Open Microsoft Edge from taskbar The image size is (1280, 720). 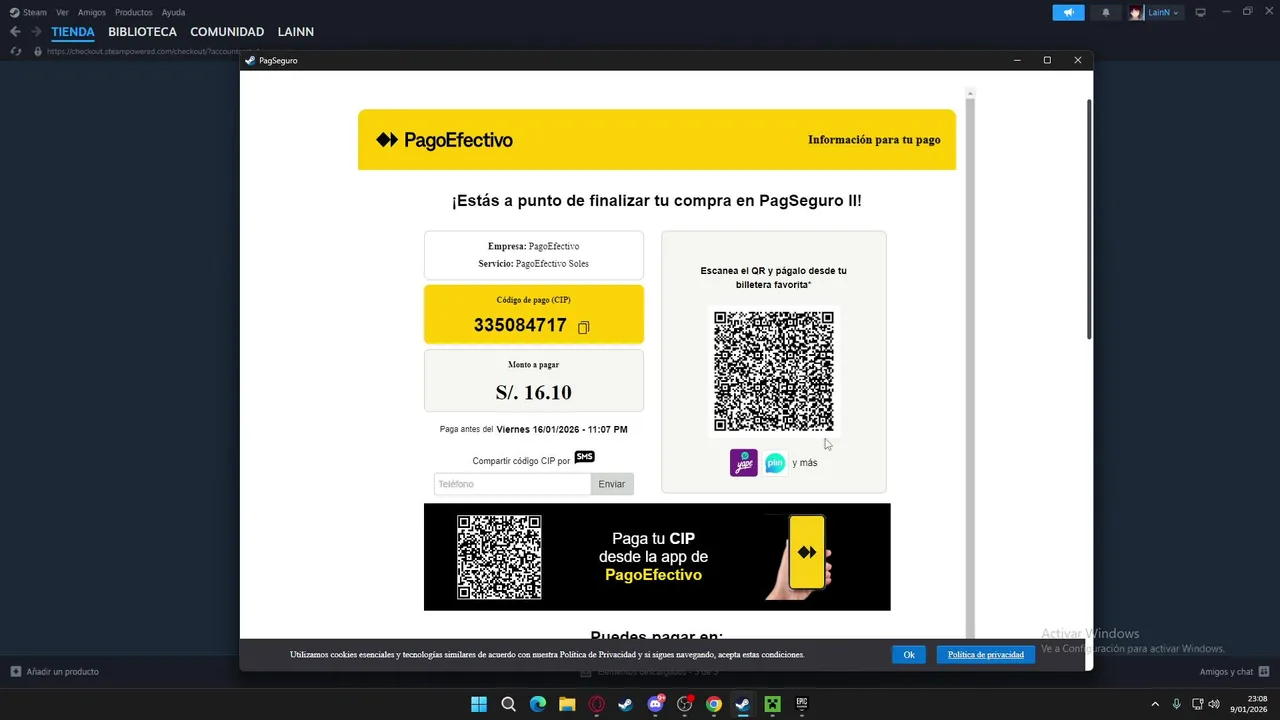[x=538, y=704]
